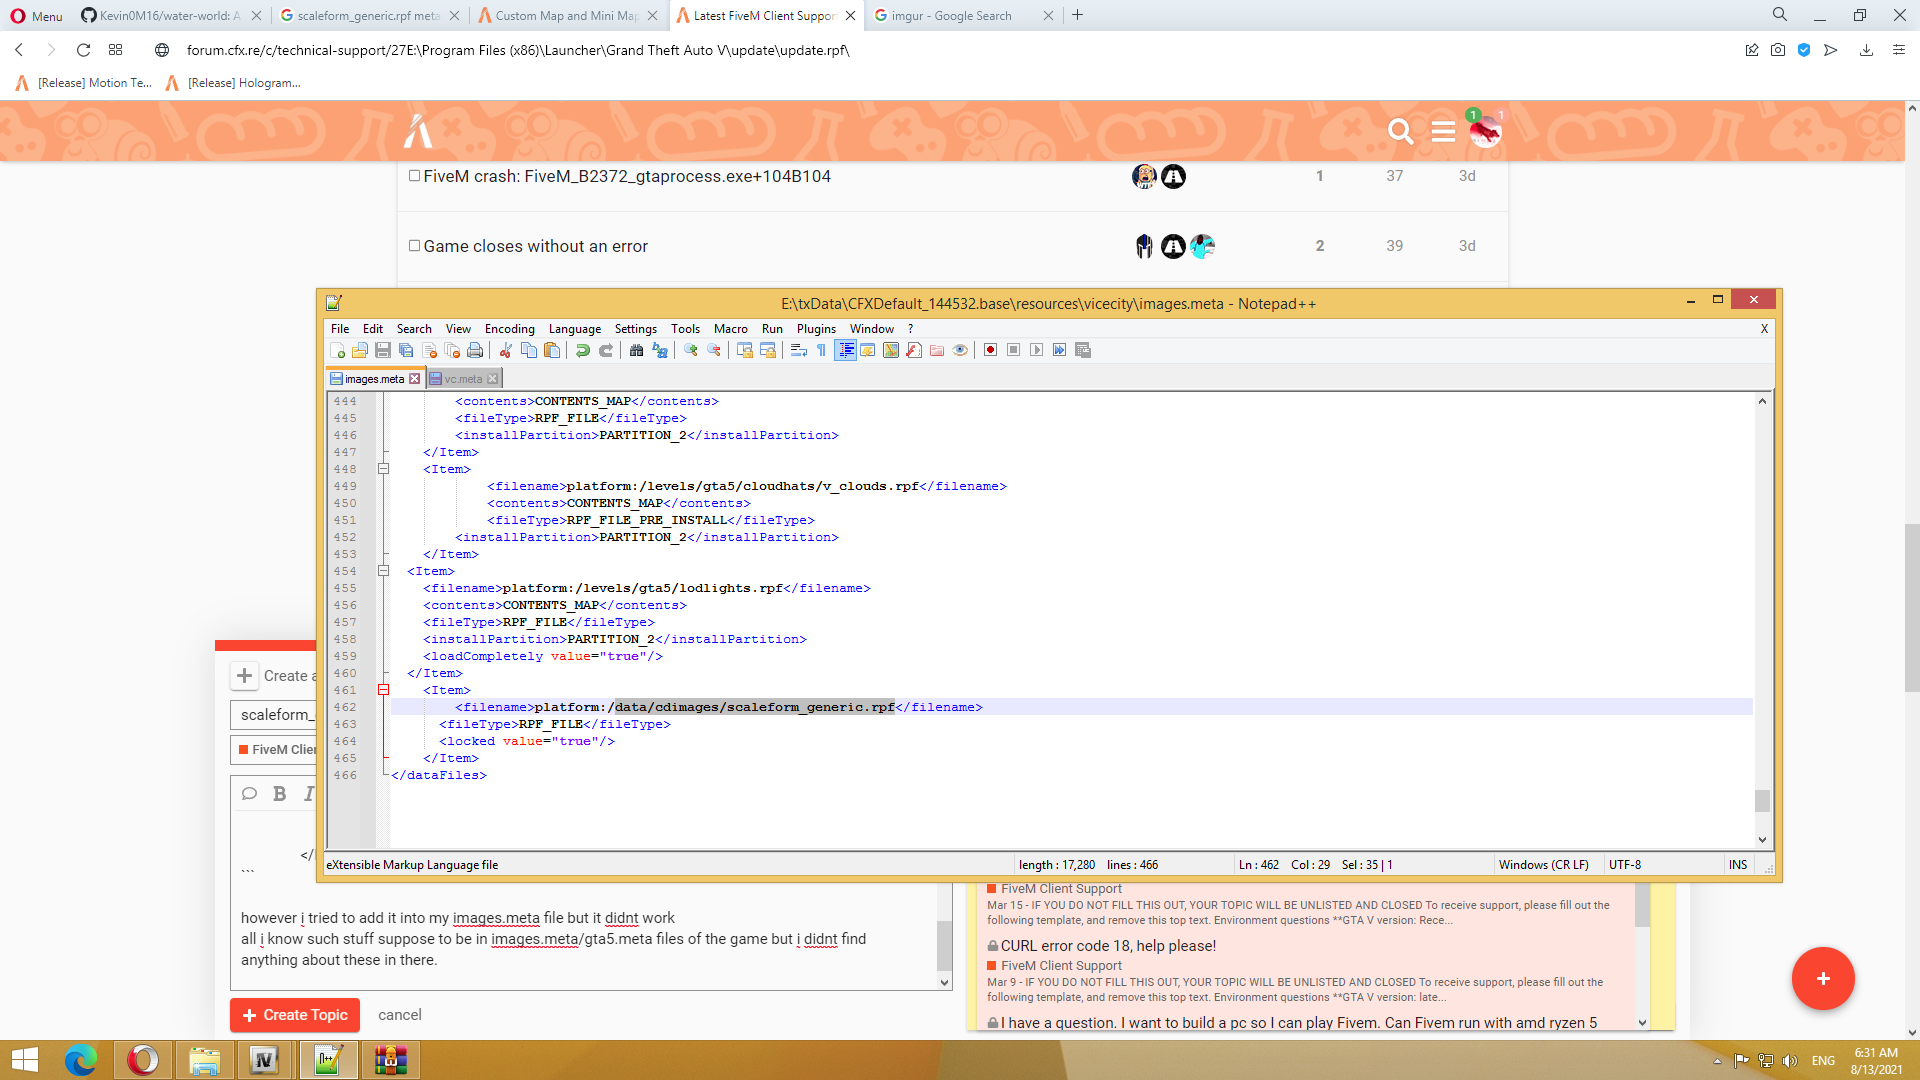Click the green Undo arrow
Image resolution: width=1920 pixels, height=1080 pixels.
582,350
